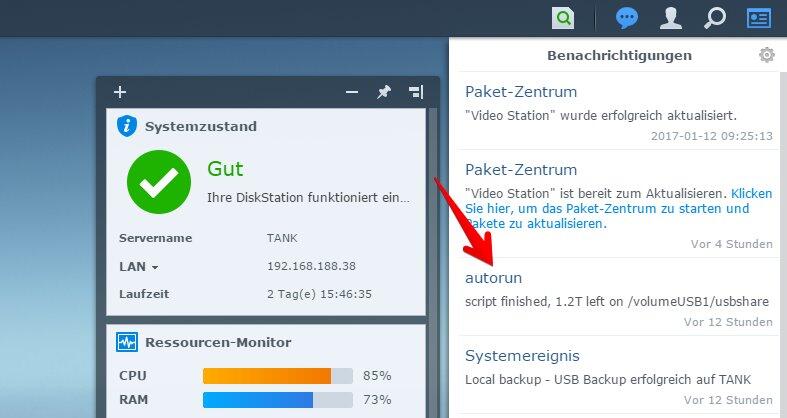Click the widget panel dock icon

coord(415,92)
